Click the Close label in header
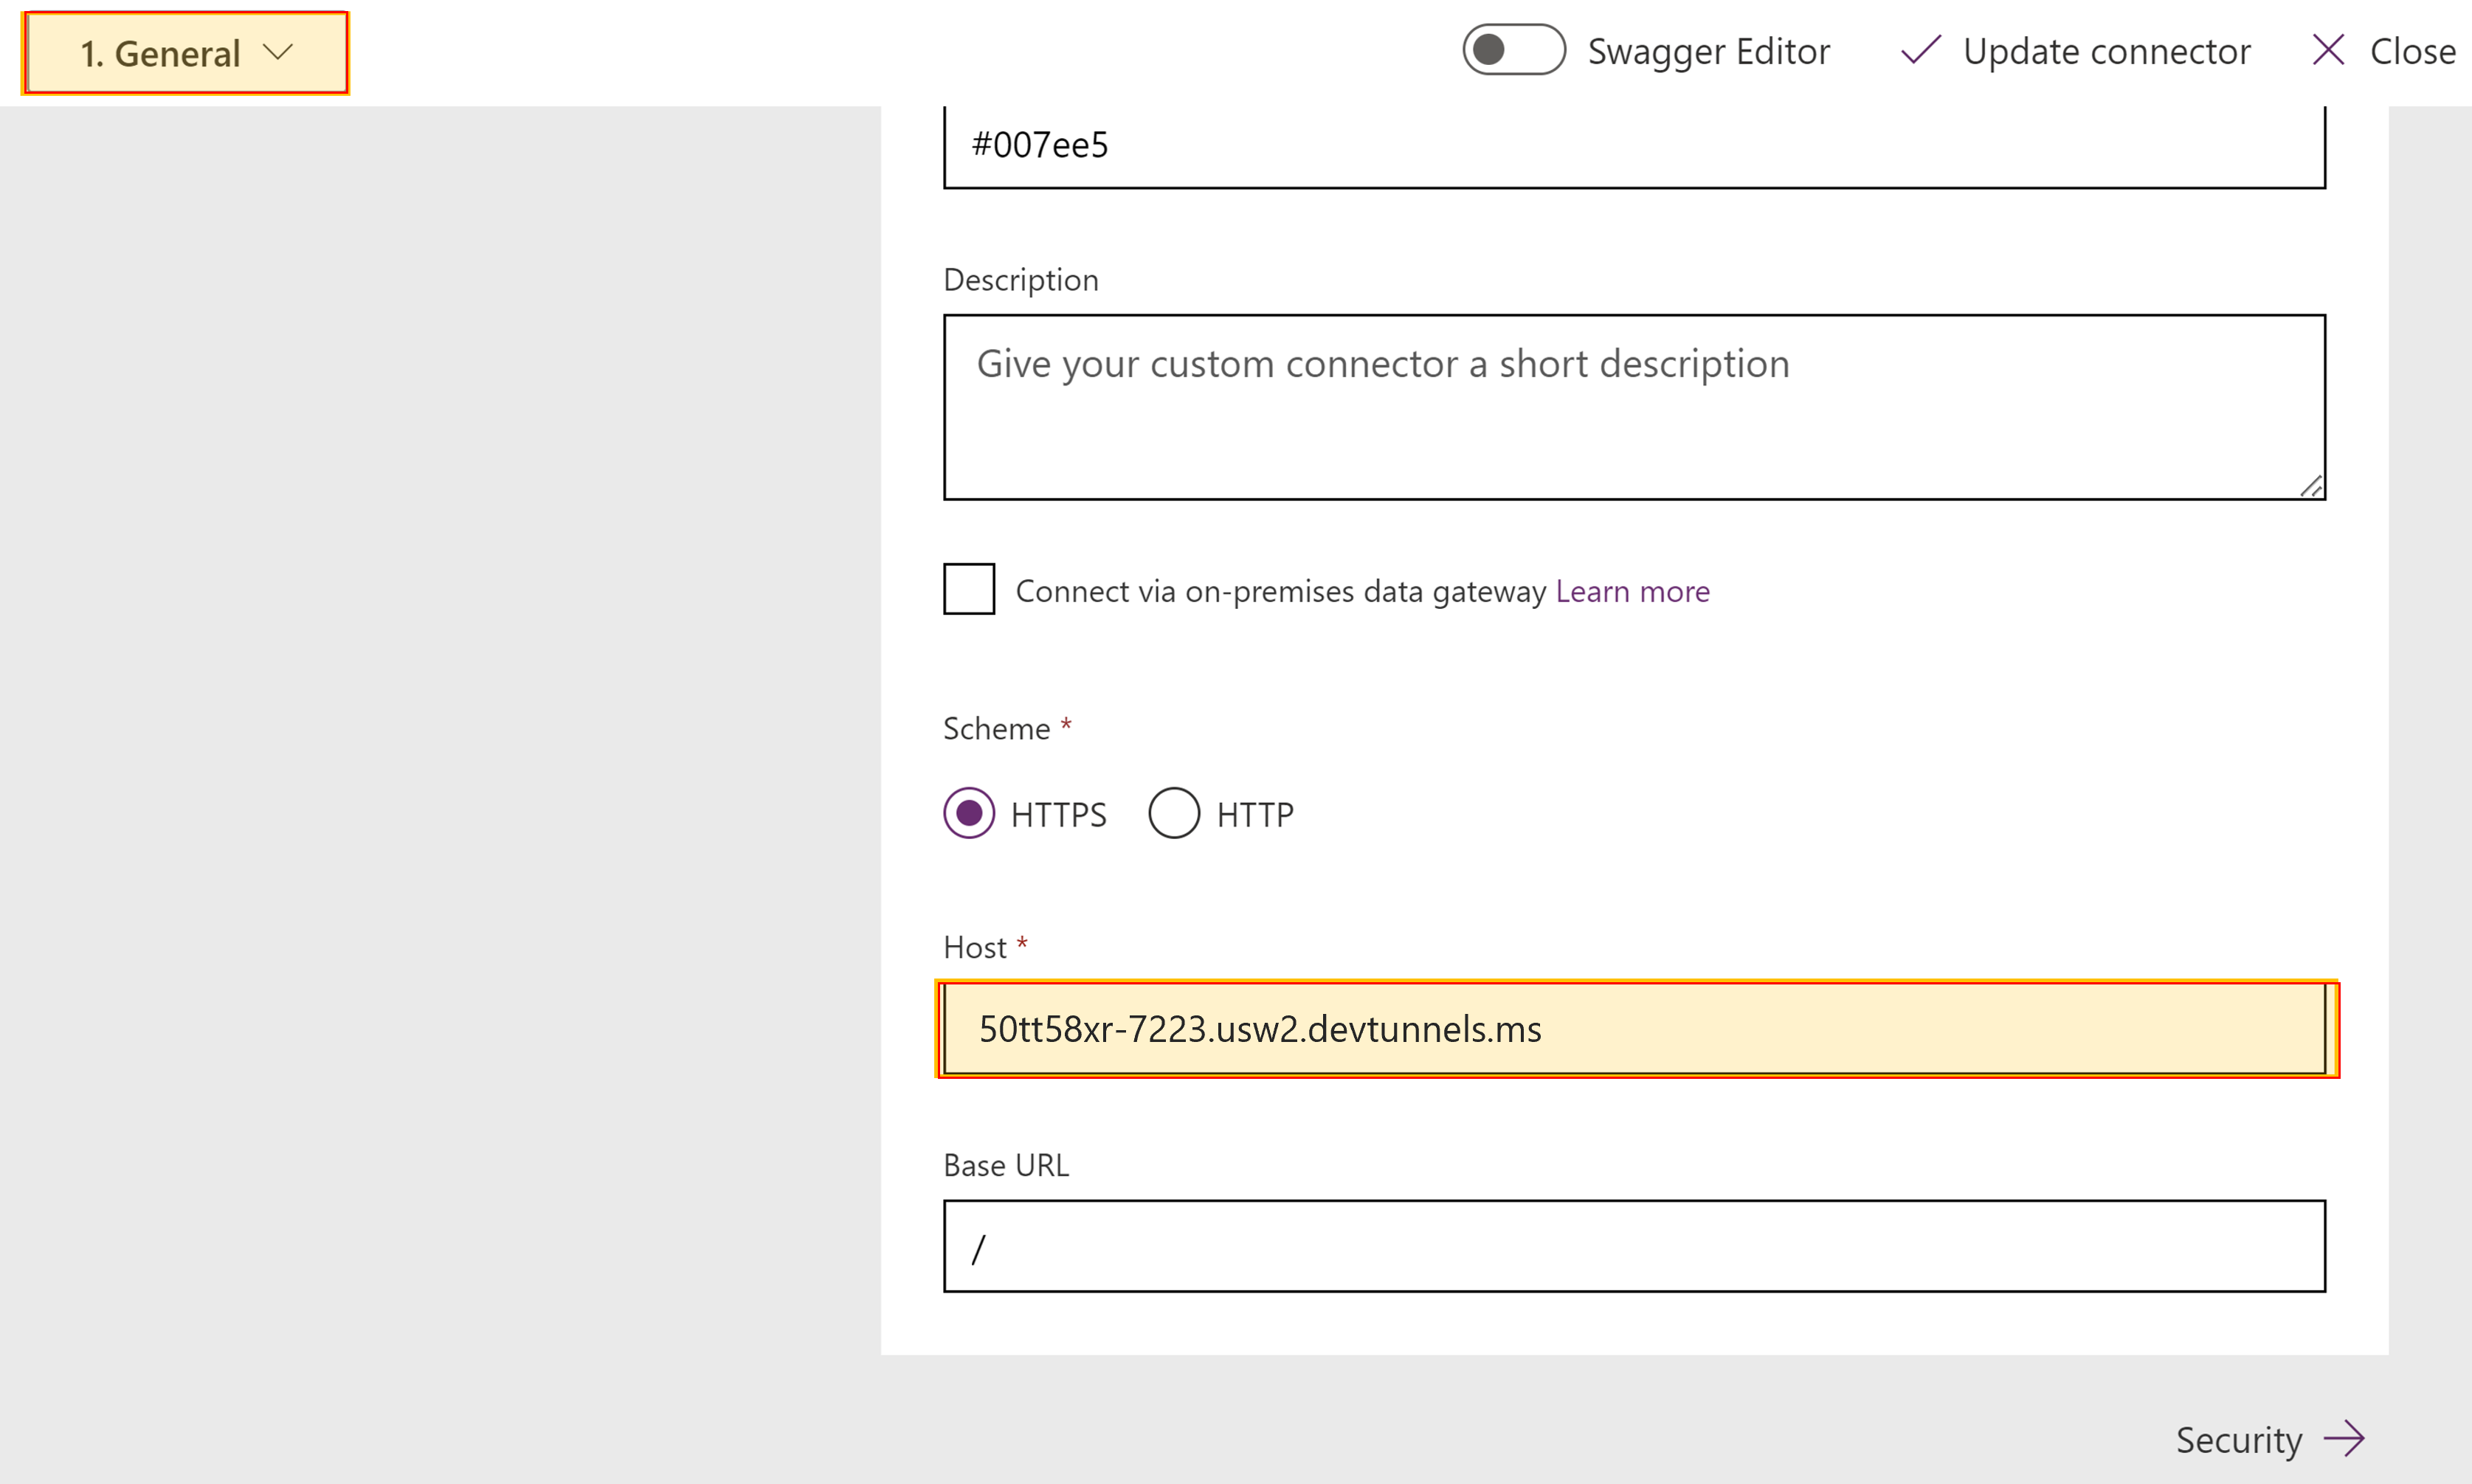The width and height of the screenshot is (2472, 1484). (x=2413, y=51)
